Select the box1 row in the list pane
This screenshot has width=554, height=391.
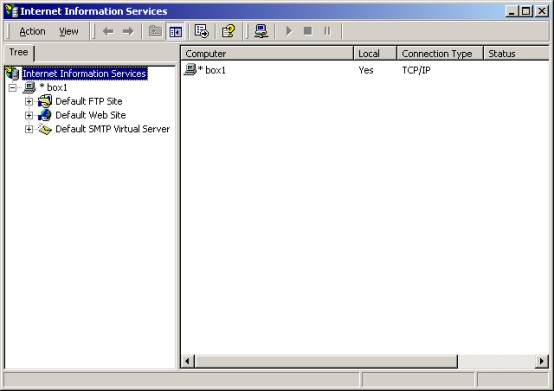coord(365,70)
